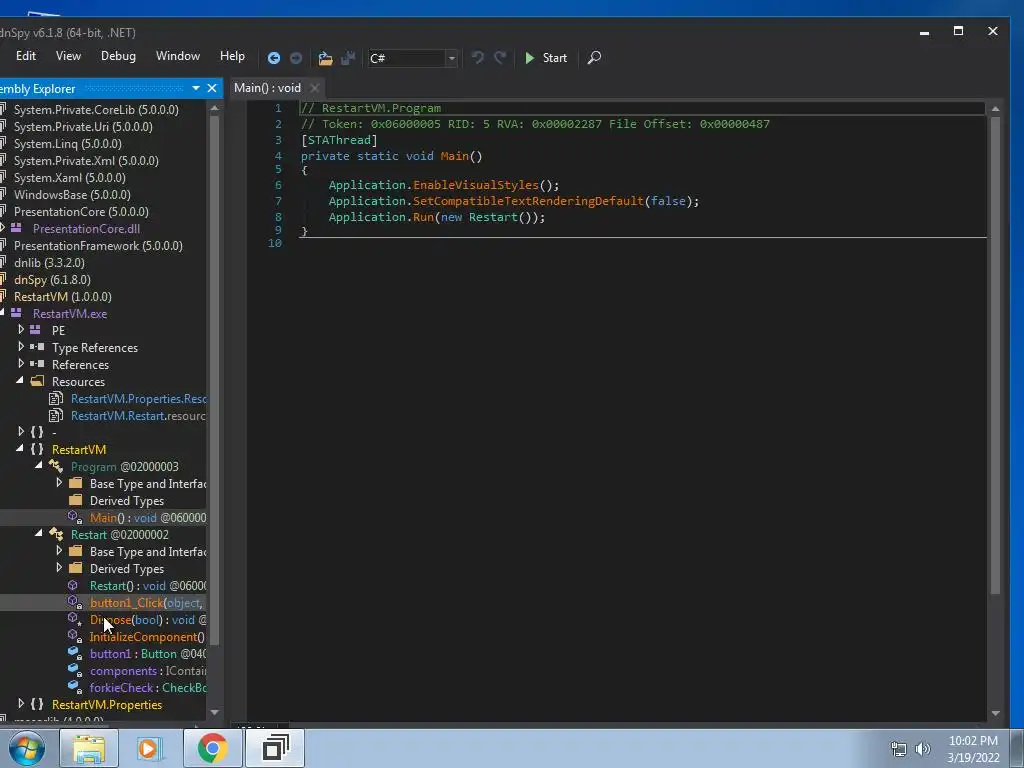Click the volume speaker tray icon
The height and width of the screenshot is (768, 1024).
[922, 749]
